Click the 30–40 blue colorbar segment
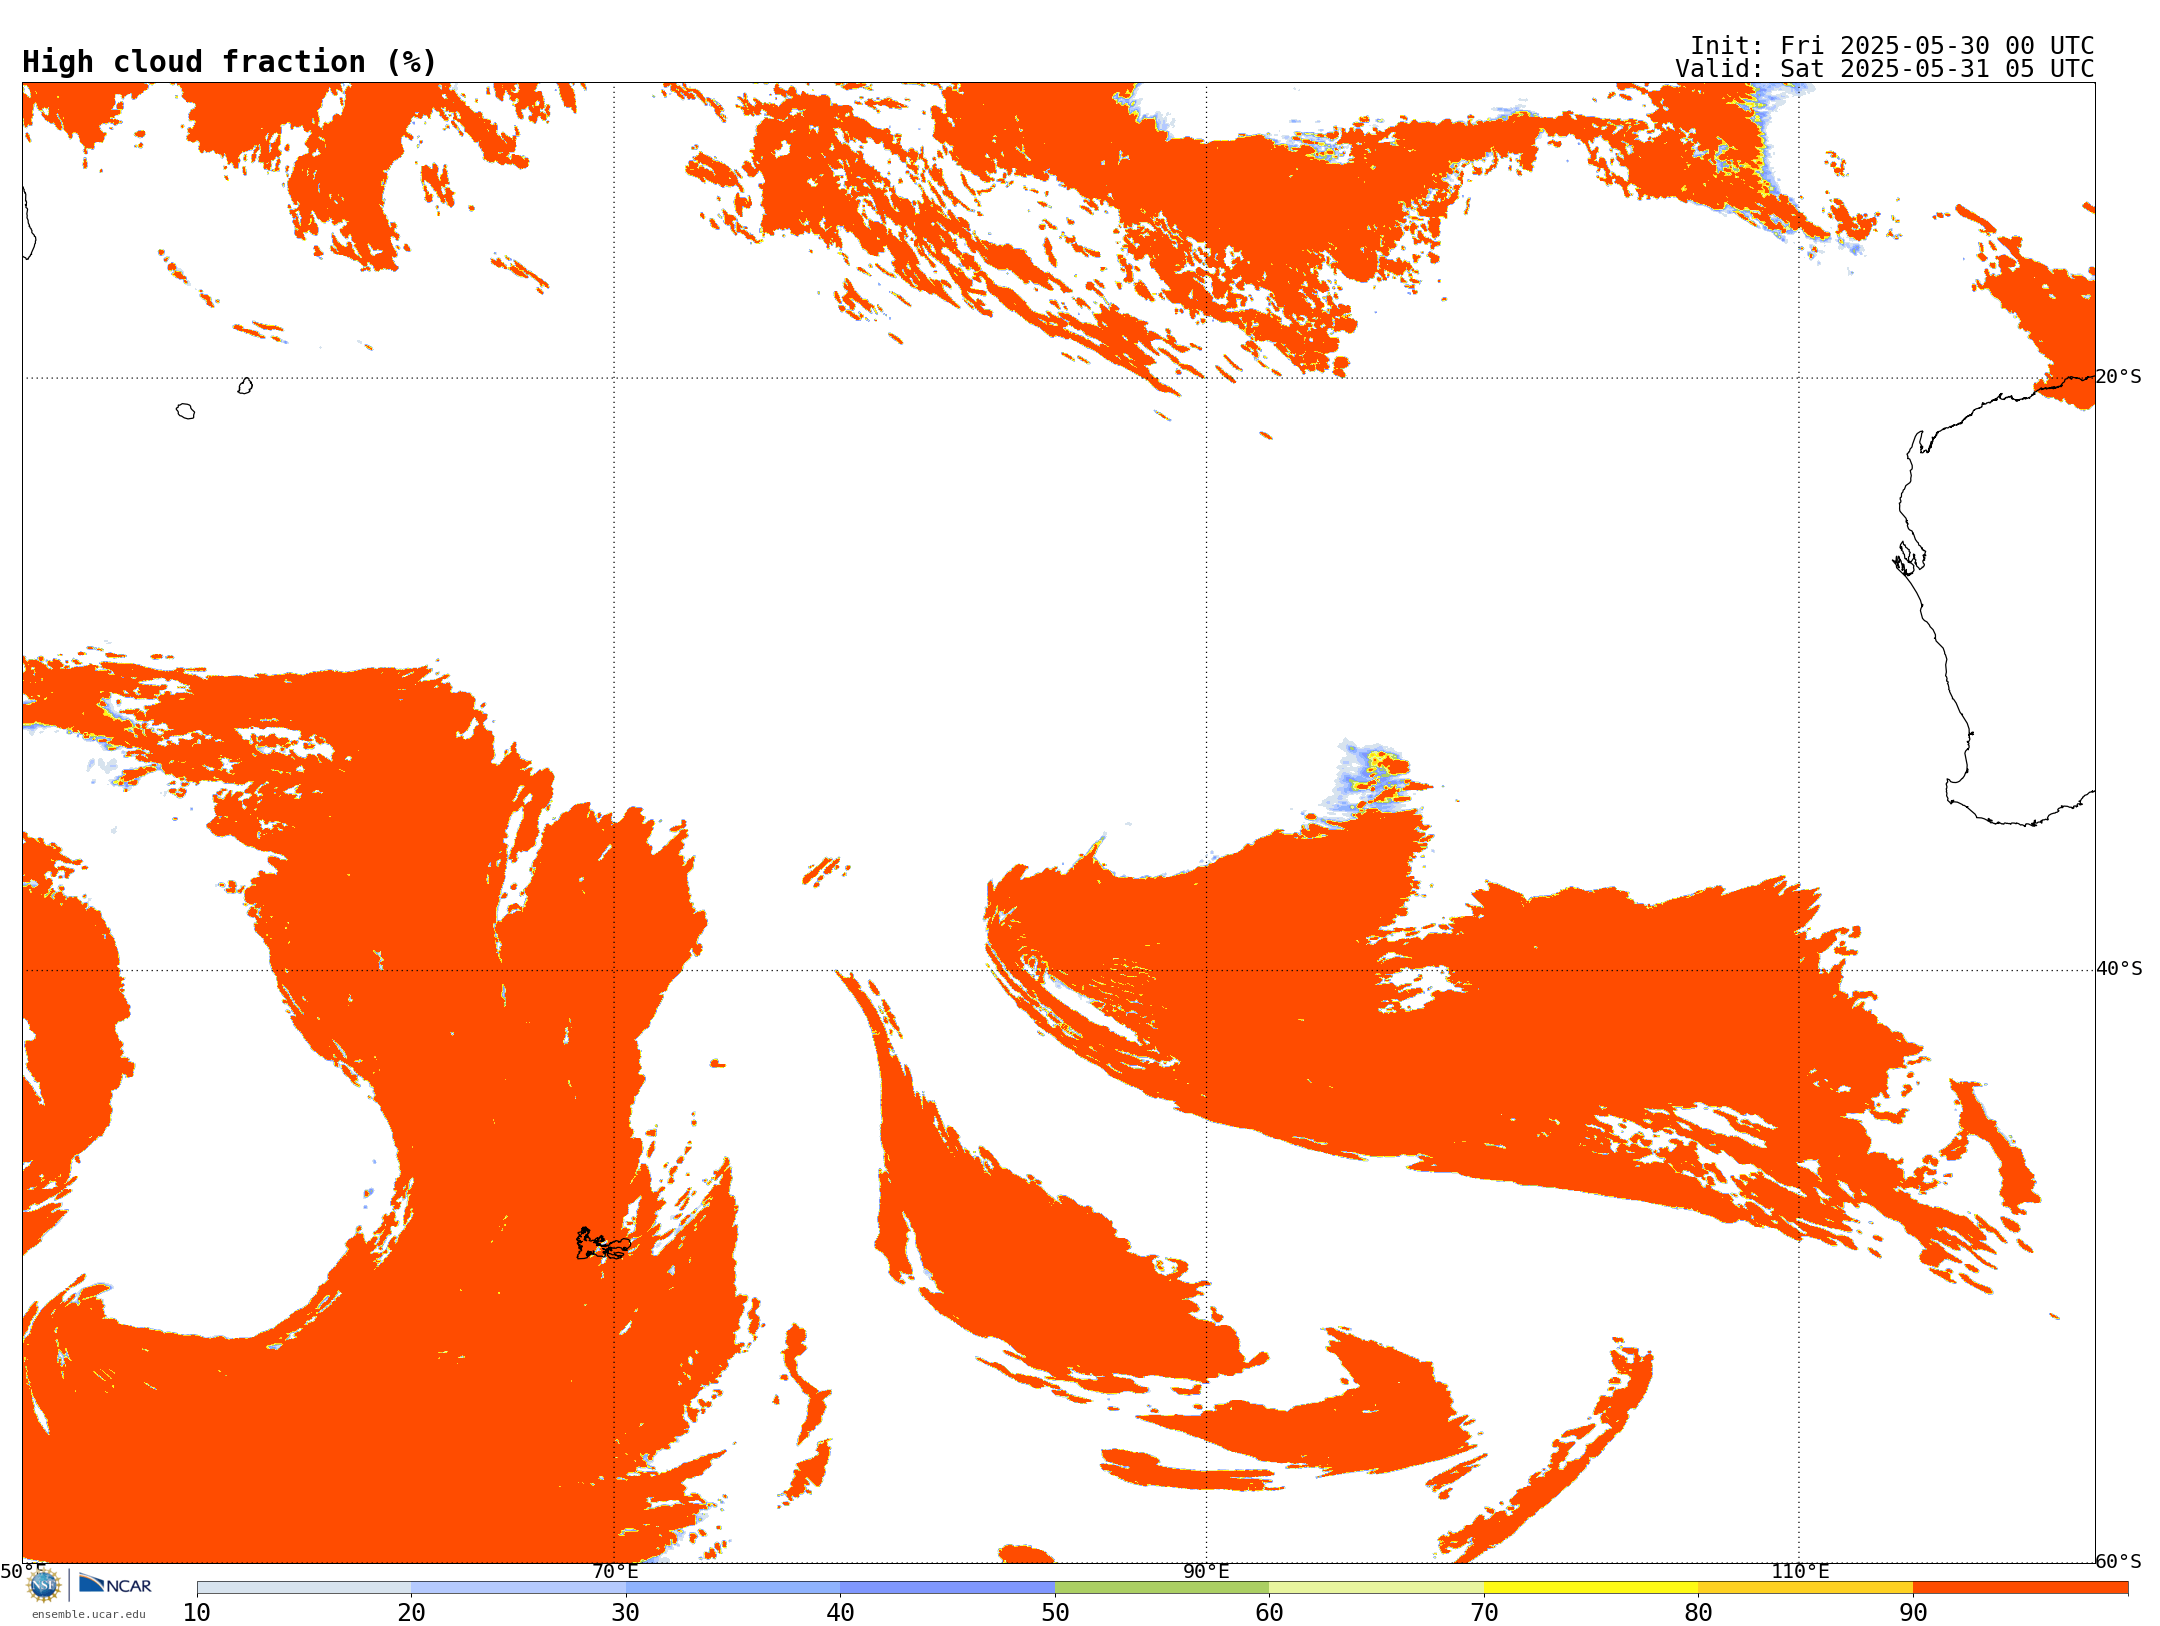Viewport: 2160px width, 1626px height. point(733,1587)
